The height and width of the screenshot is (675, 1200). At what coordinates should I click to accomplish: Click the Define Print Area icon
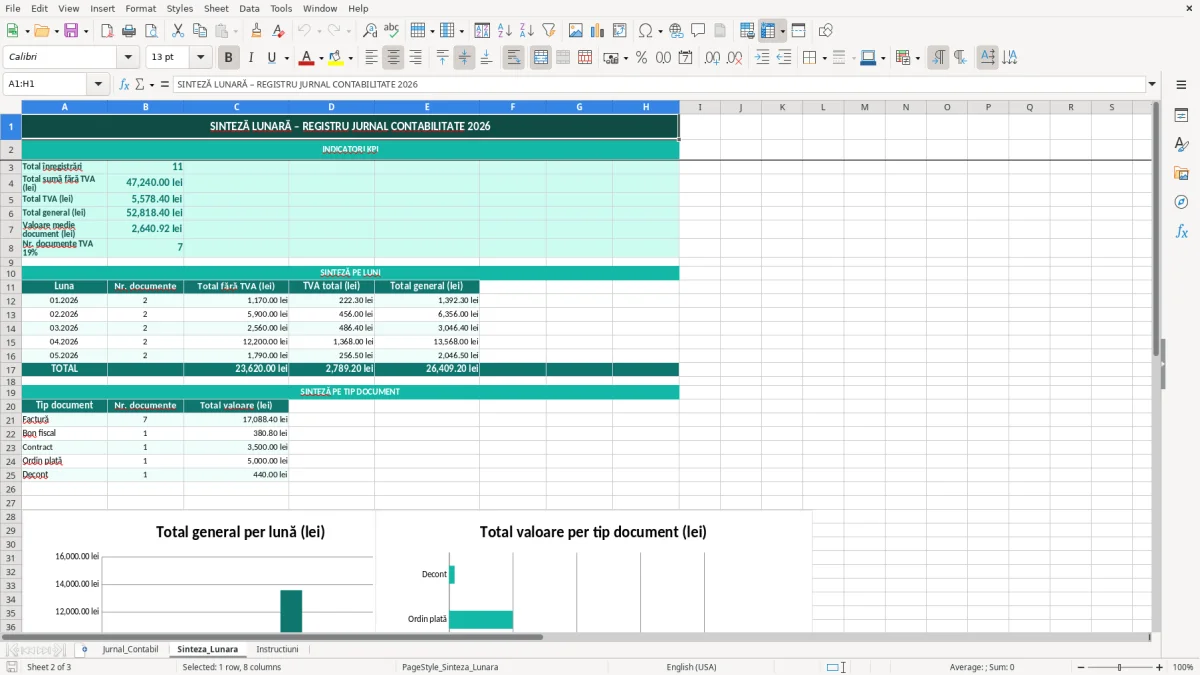click(x=747, y=31)
